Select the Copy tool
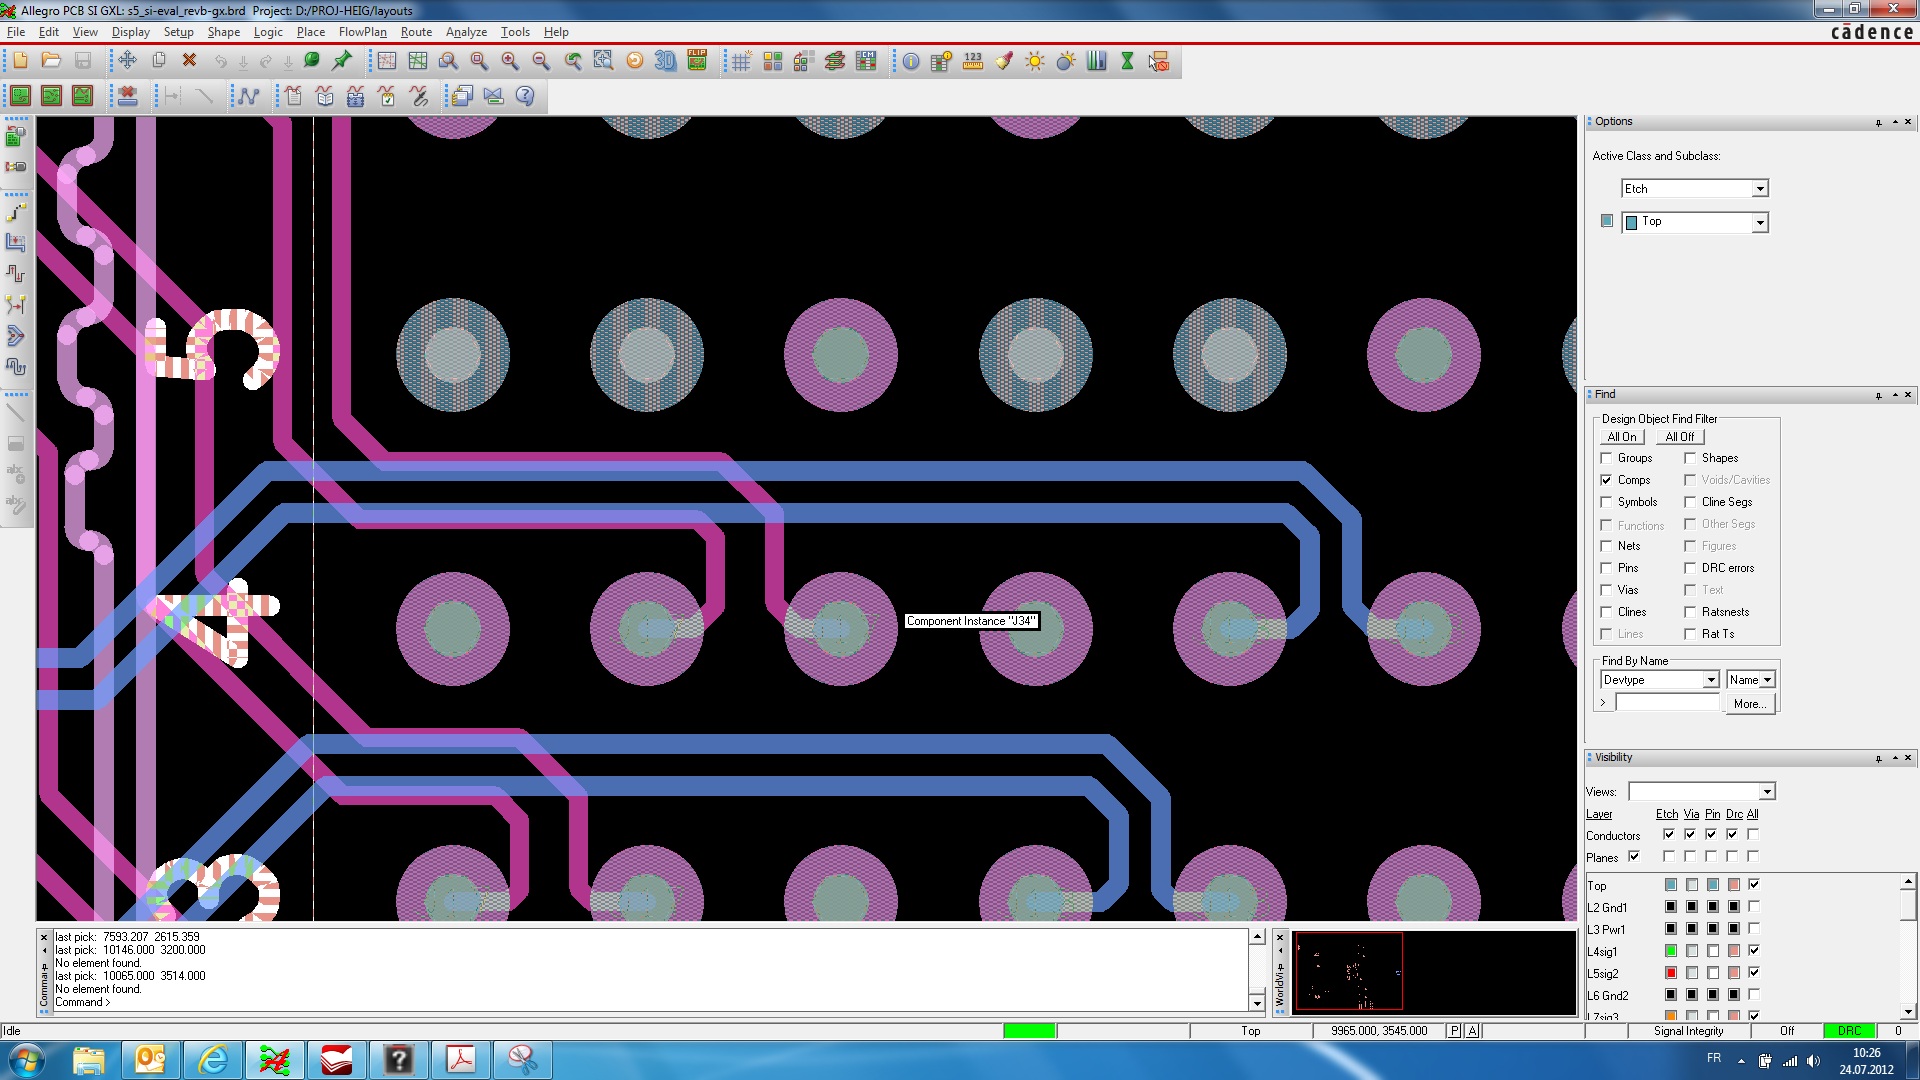 [x=157, y=61]
